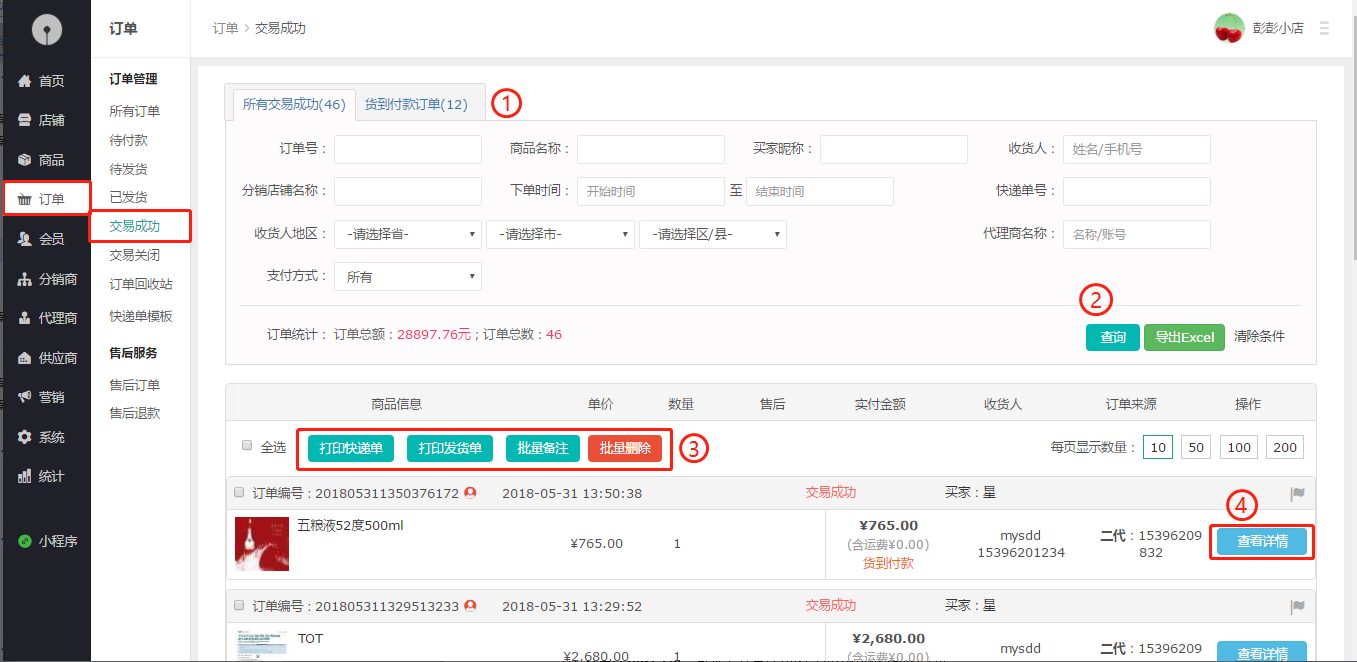
Task: Open the city (请选择市) dropdown
Action: tap(560, 235)
